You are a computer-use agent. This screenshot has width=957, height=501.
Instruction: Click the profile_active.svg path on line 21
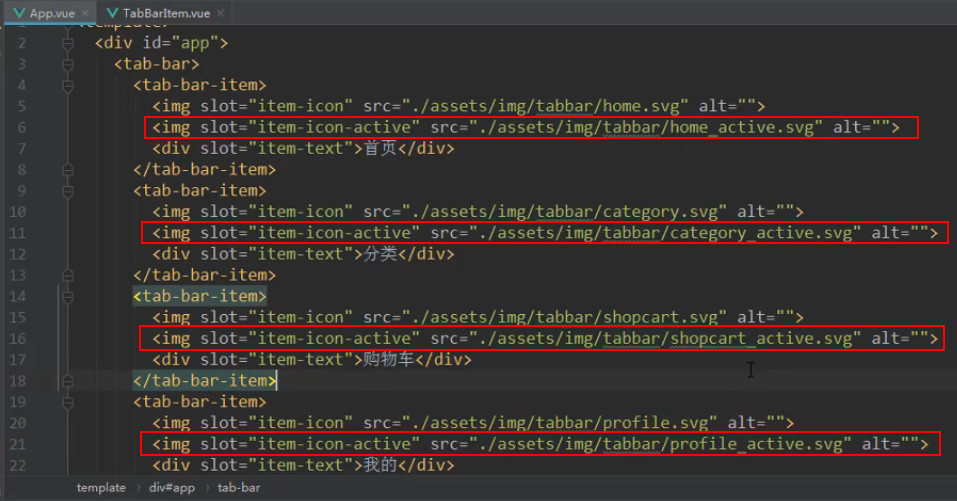coord(660,444)
